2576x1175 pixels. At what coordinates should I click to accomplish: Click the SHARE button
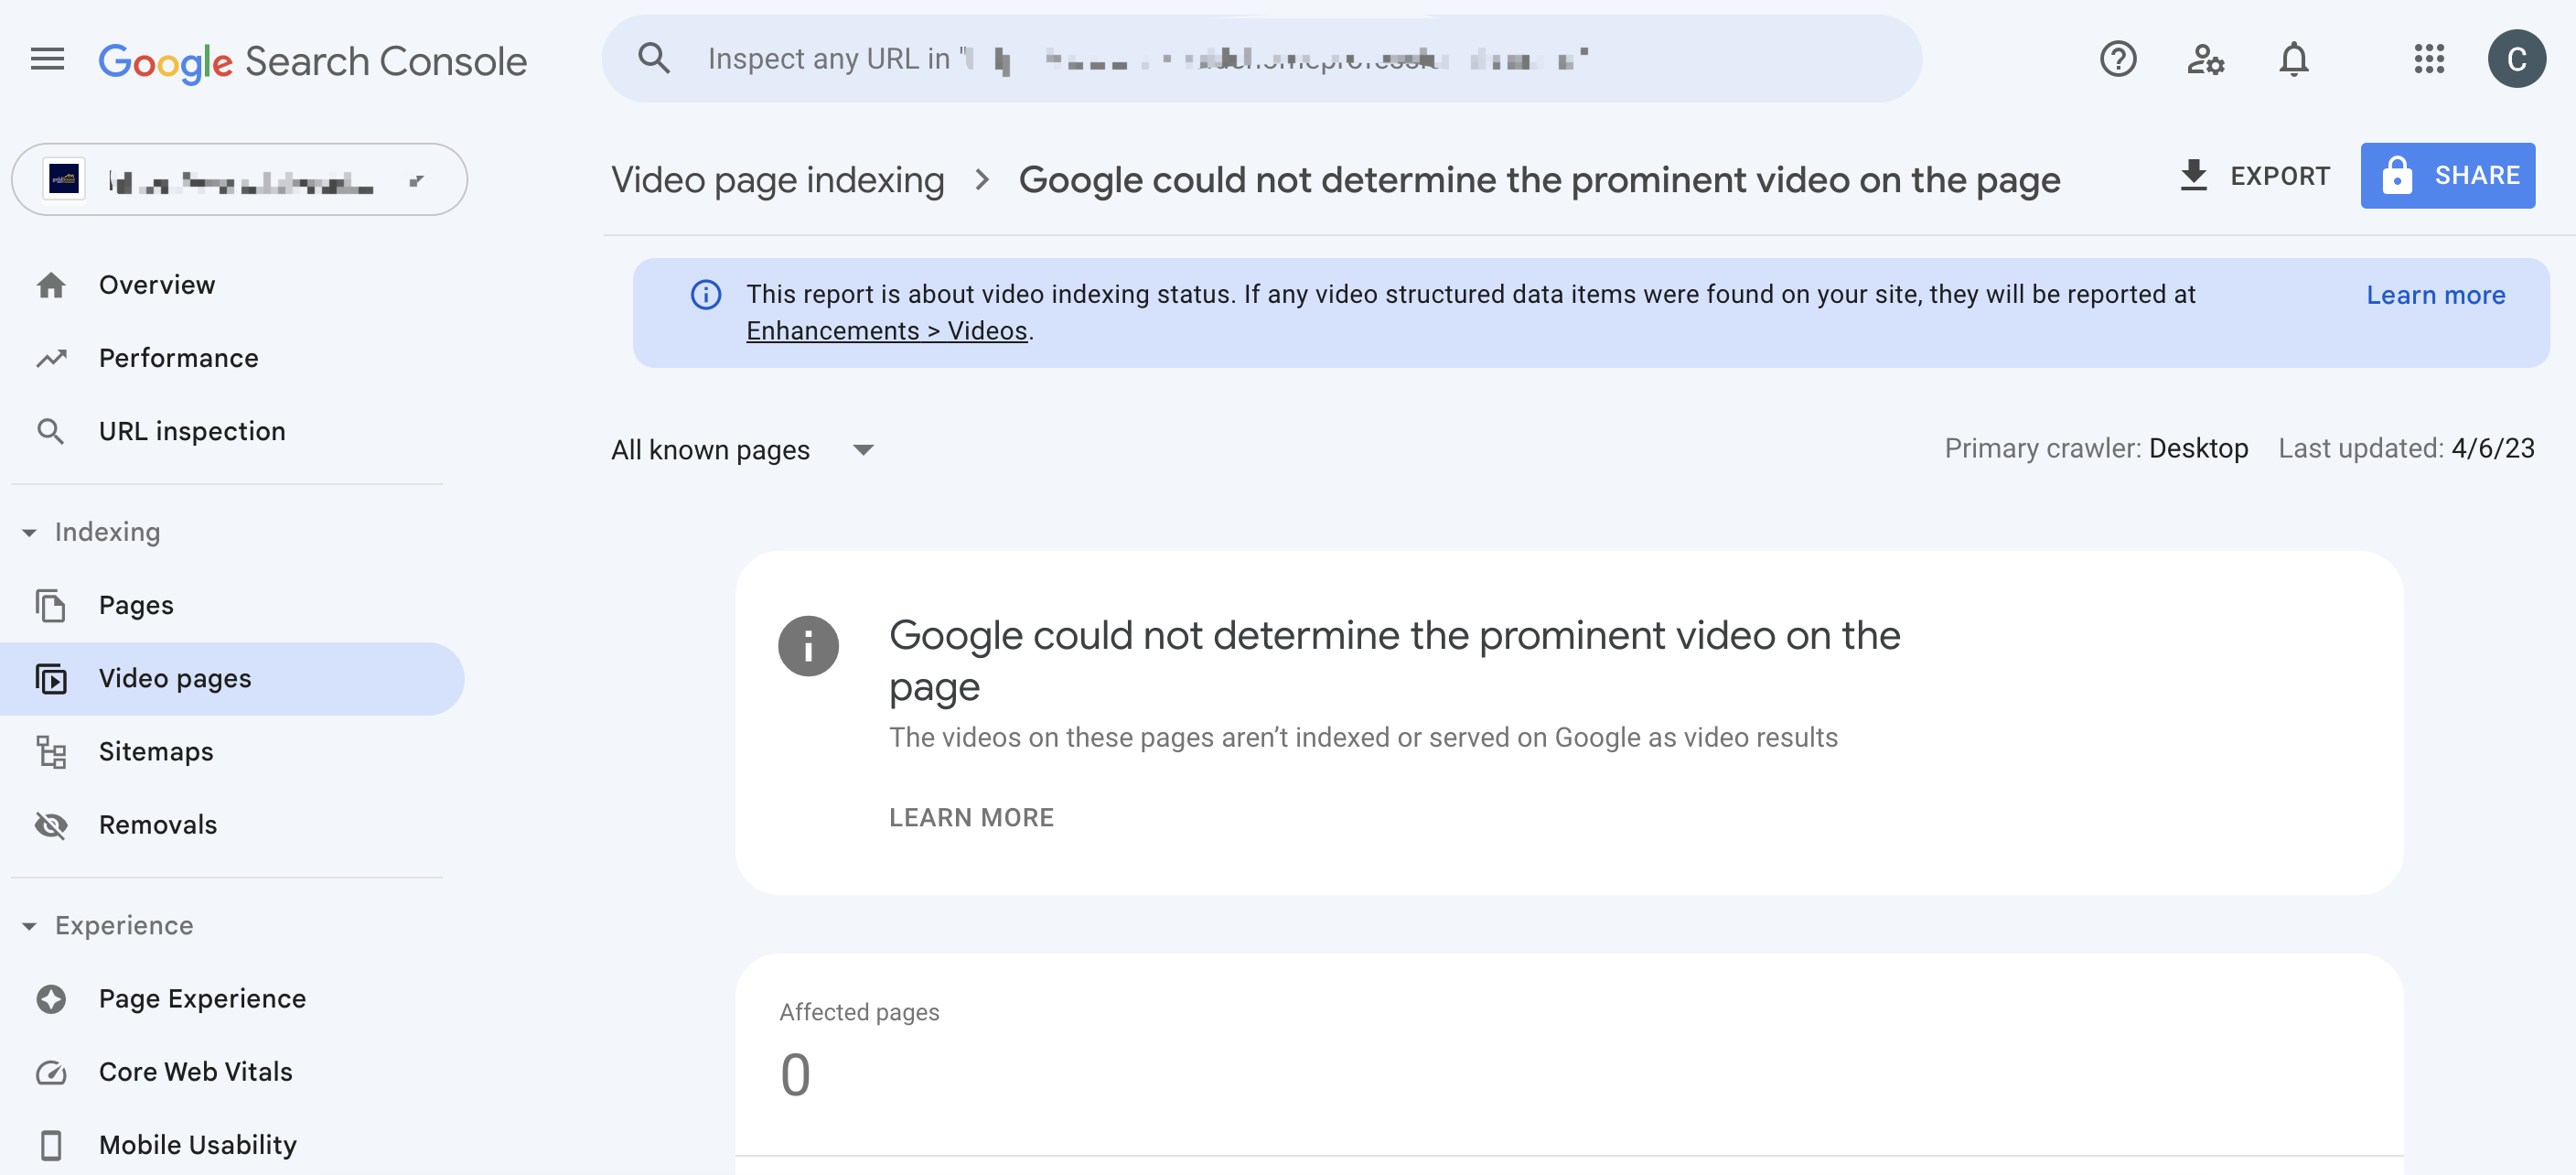point(2447,175)
